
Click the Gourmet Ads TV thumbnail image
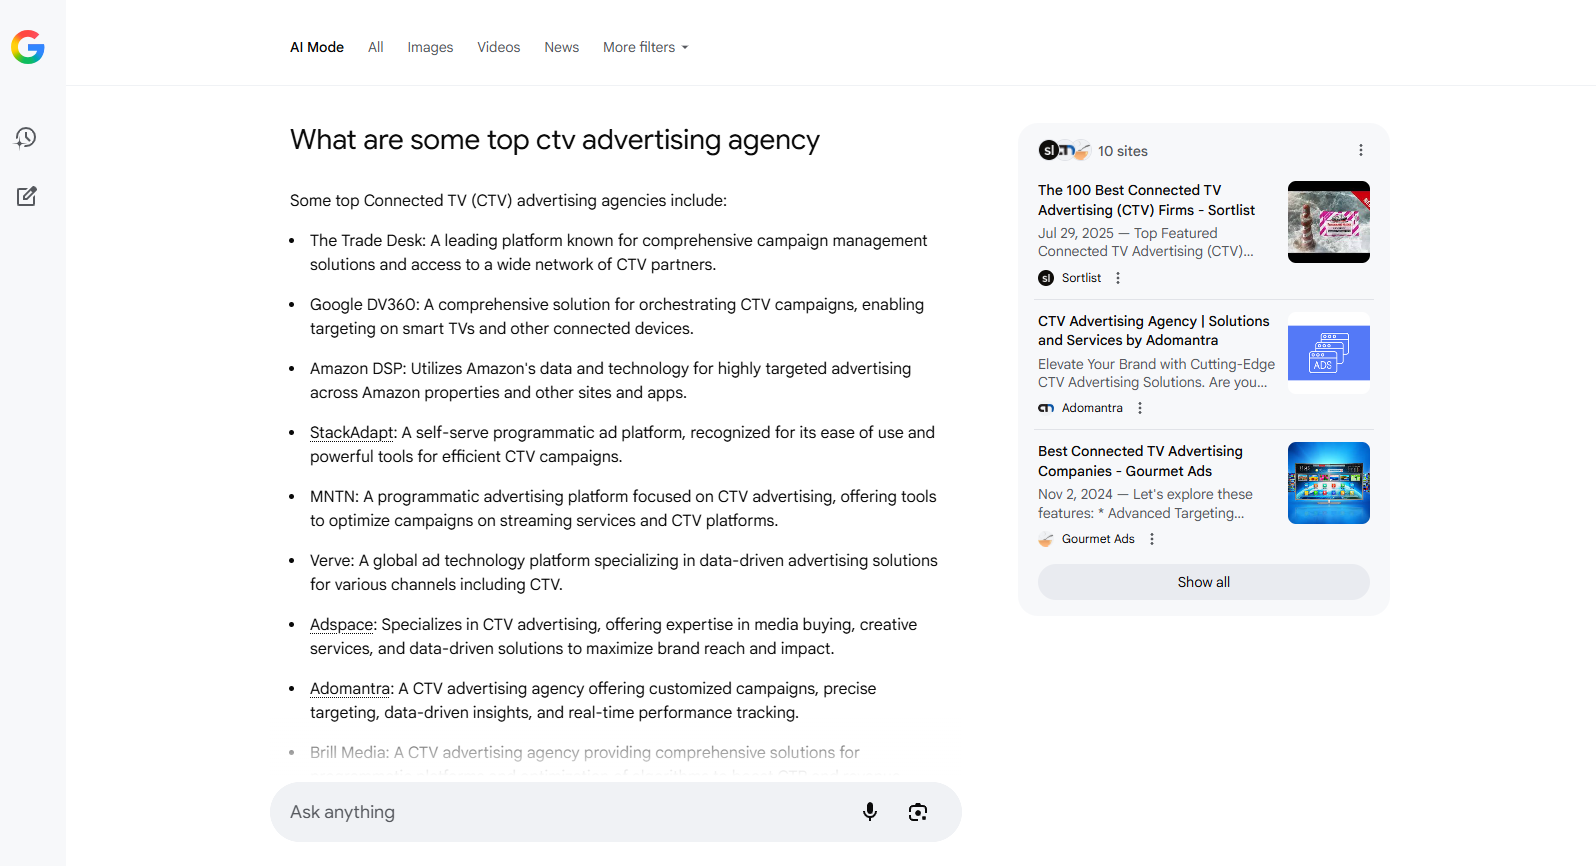click(1329, 483)
